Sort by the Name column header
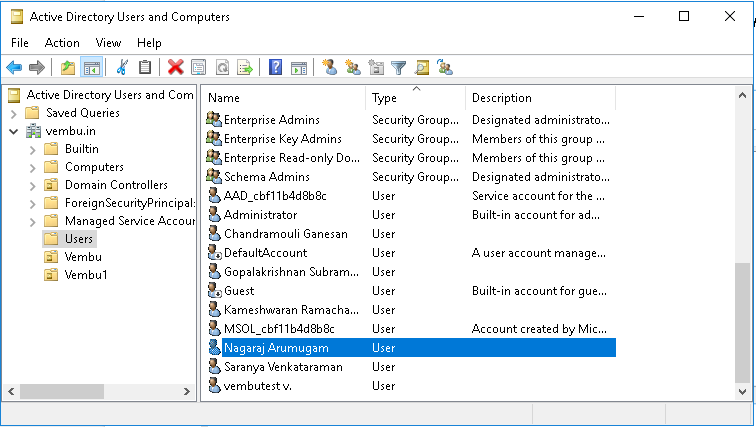The height and width of the screenshot is (427, 756). (x=284, y=98)
